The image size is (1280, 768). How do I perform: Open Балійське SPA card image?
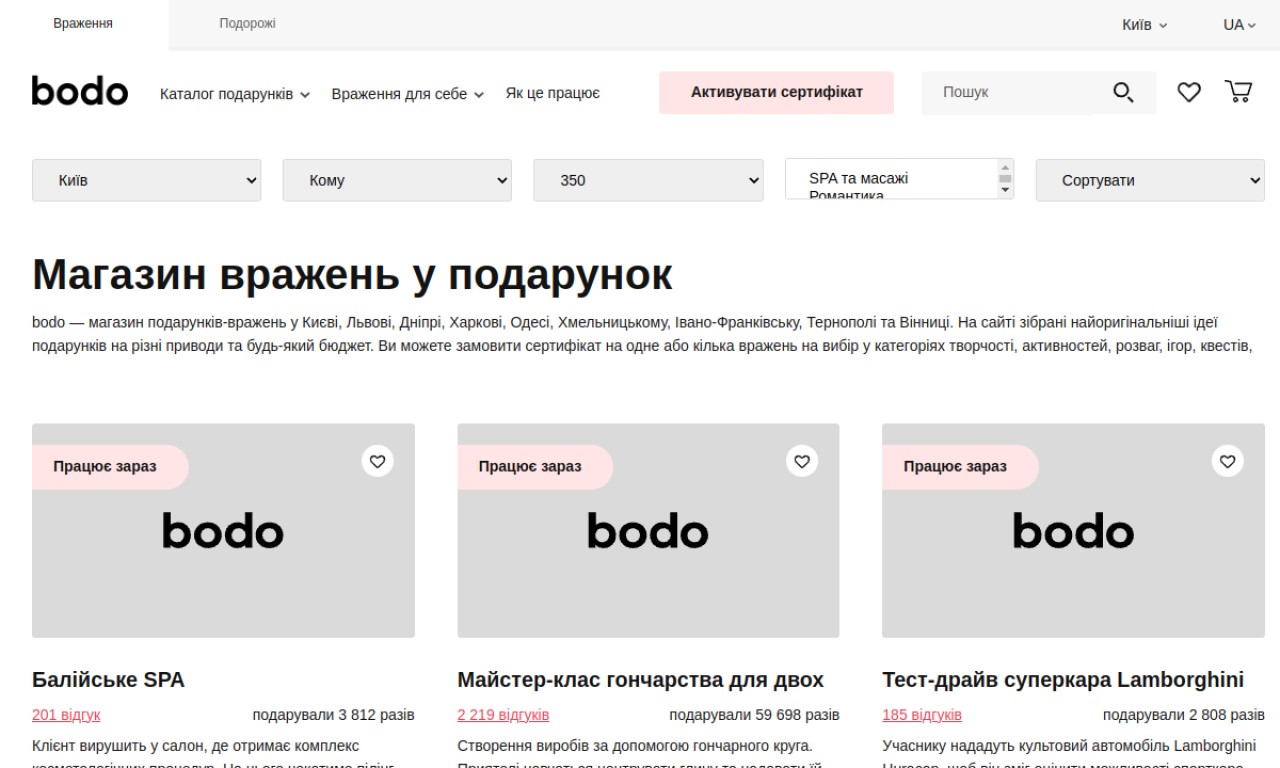click(x=223, y=531)
